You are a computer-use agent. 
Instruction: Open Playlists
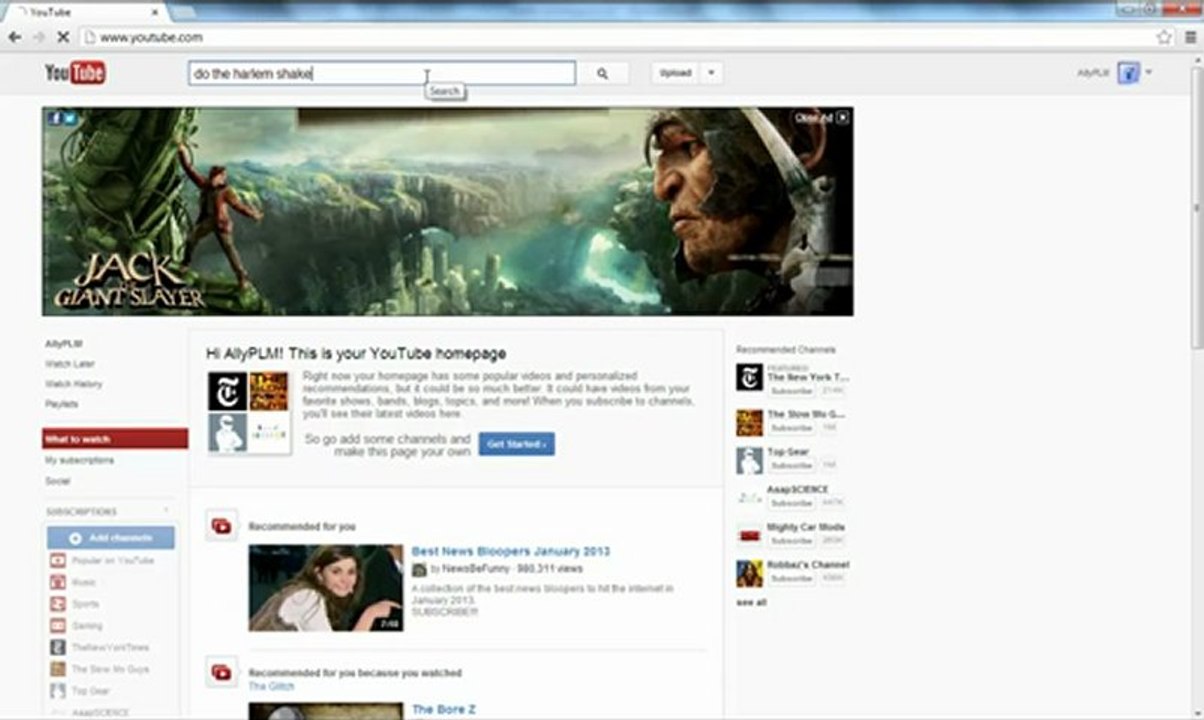coord(61,404)
